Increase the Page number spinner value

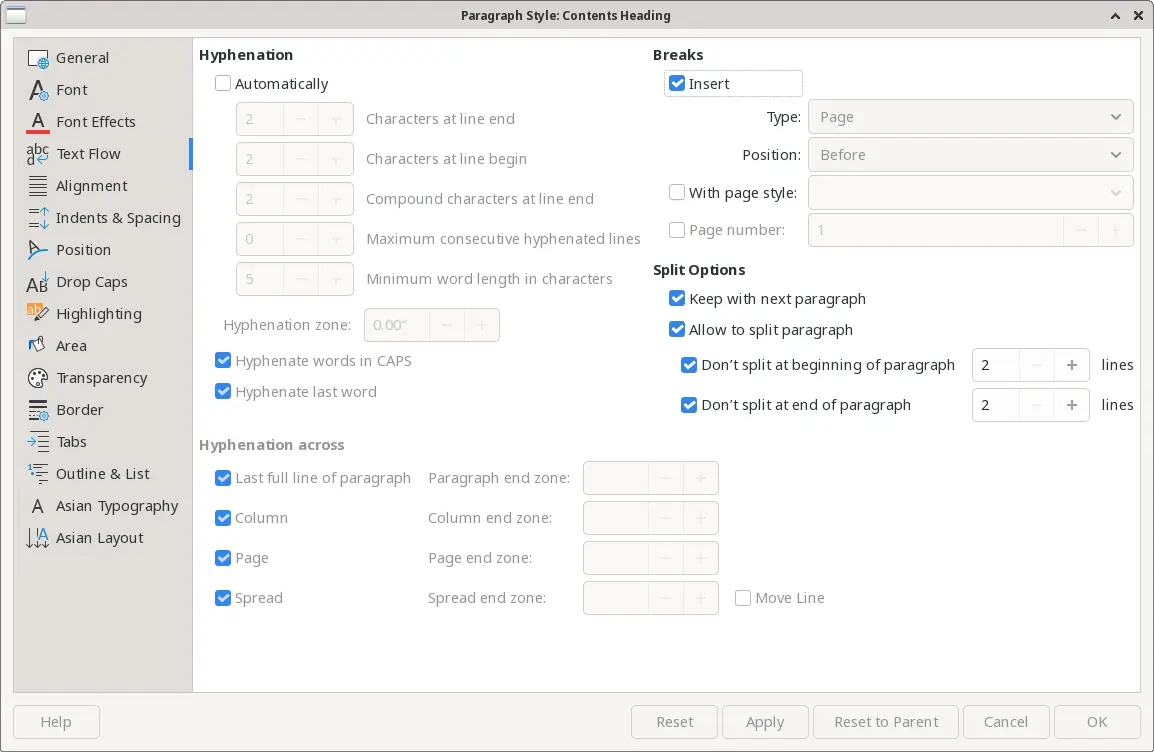click(1116, 230)
